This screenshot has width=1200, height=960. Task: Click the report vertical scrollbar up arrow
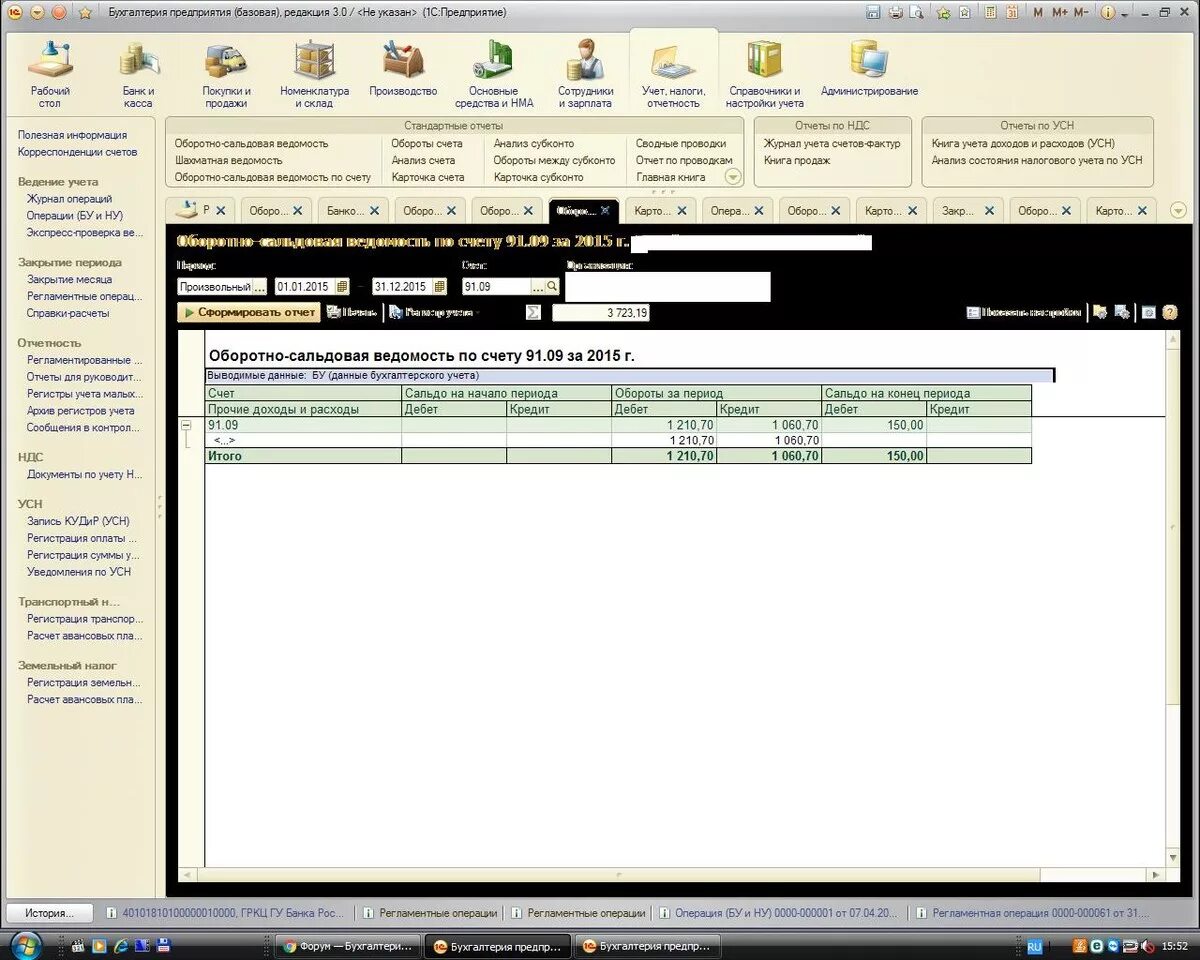[1173, 341]
